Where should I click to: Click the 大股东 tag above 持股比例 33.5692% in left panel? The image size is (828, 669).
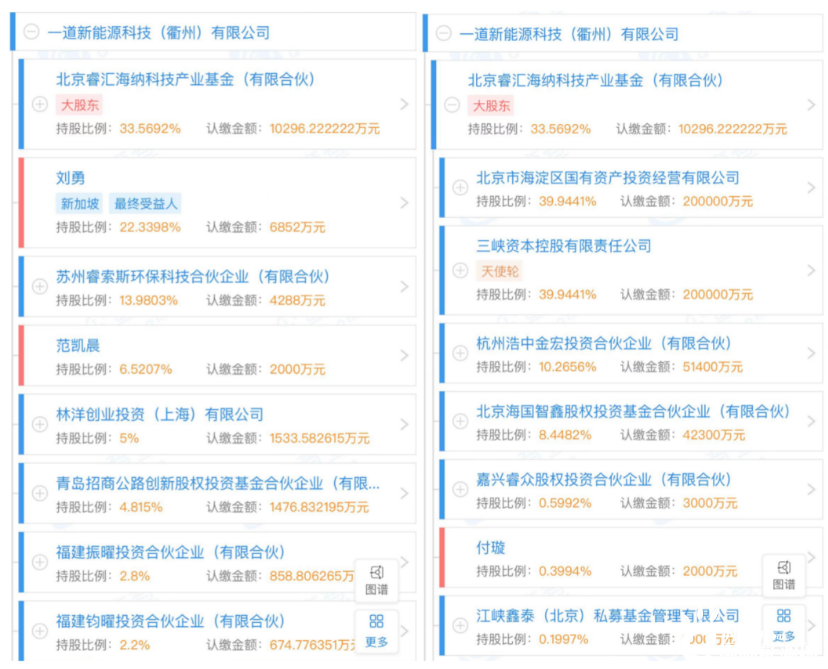(x=79, y=105)
